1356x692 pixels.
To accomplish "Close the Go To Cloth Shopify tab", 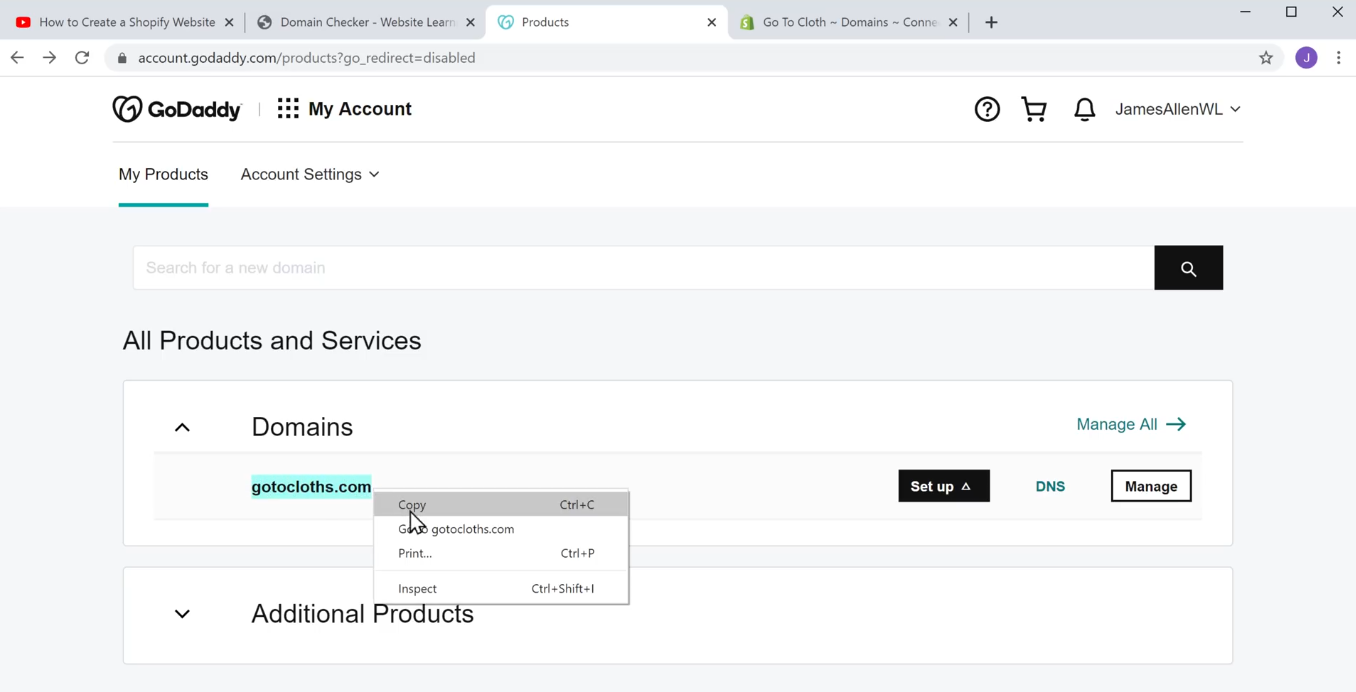I will point(952,22).
